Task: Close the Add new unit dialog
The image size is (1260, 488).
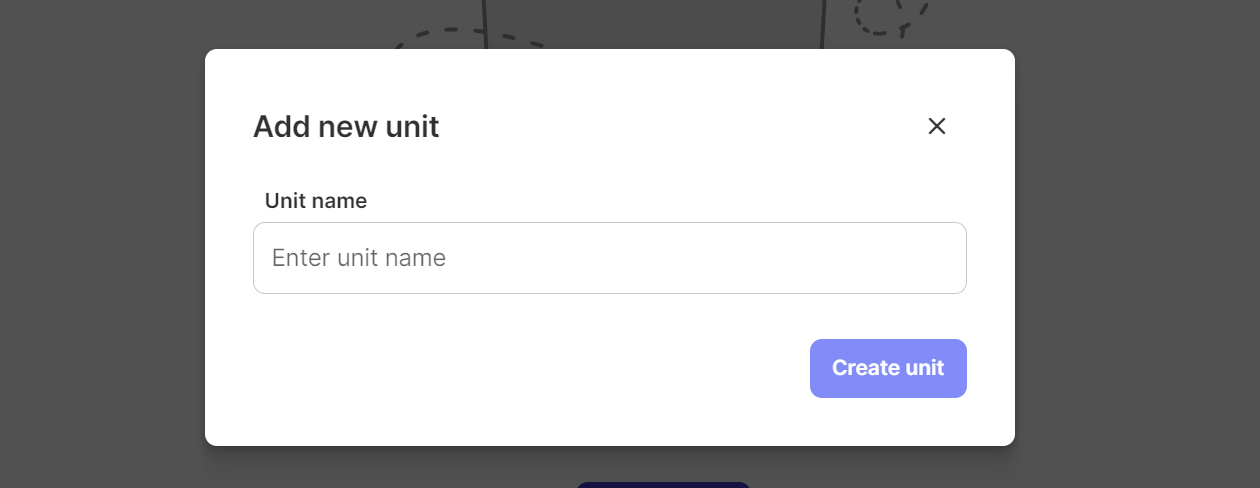Action: click(936, 126)
